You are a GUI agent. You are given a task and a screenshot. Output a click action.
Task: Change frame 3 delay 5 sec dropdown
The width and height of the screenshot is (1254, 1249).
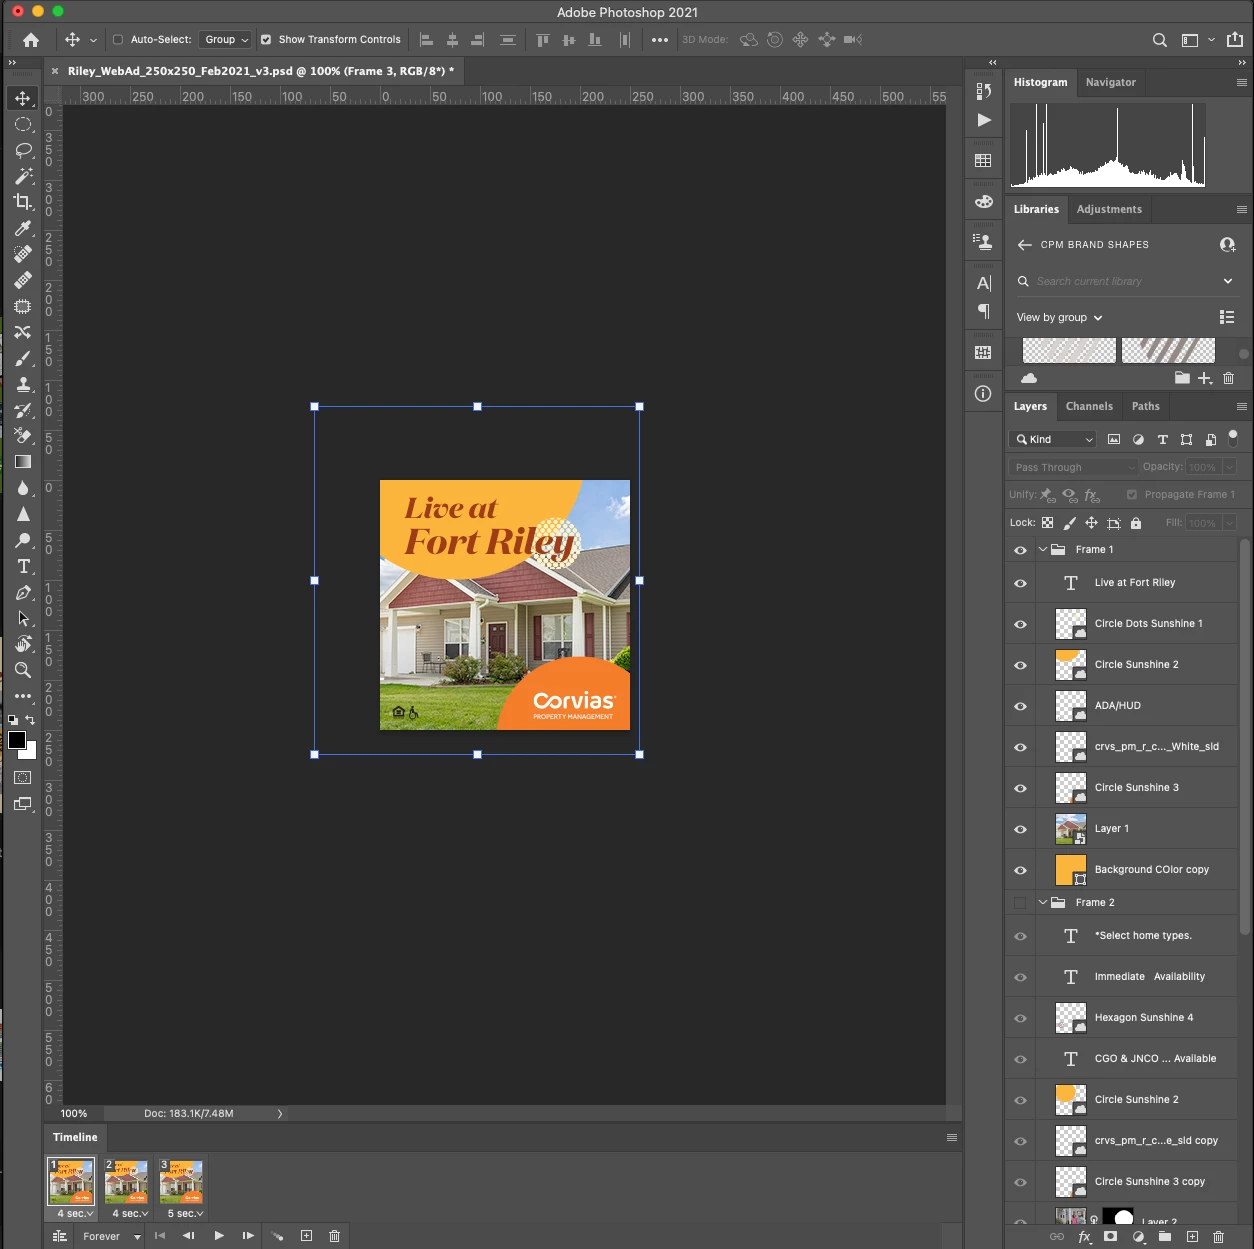pos(185,1213)
